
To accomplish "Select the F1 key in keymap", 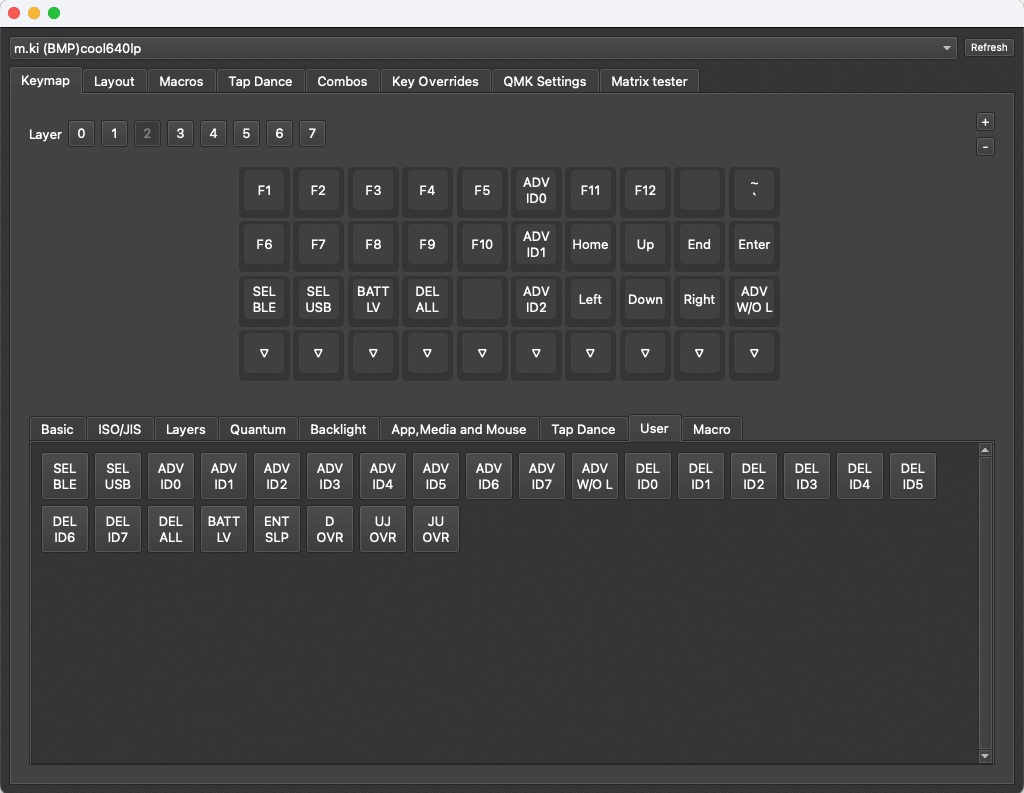I will click(264, 191).
